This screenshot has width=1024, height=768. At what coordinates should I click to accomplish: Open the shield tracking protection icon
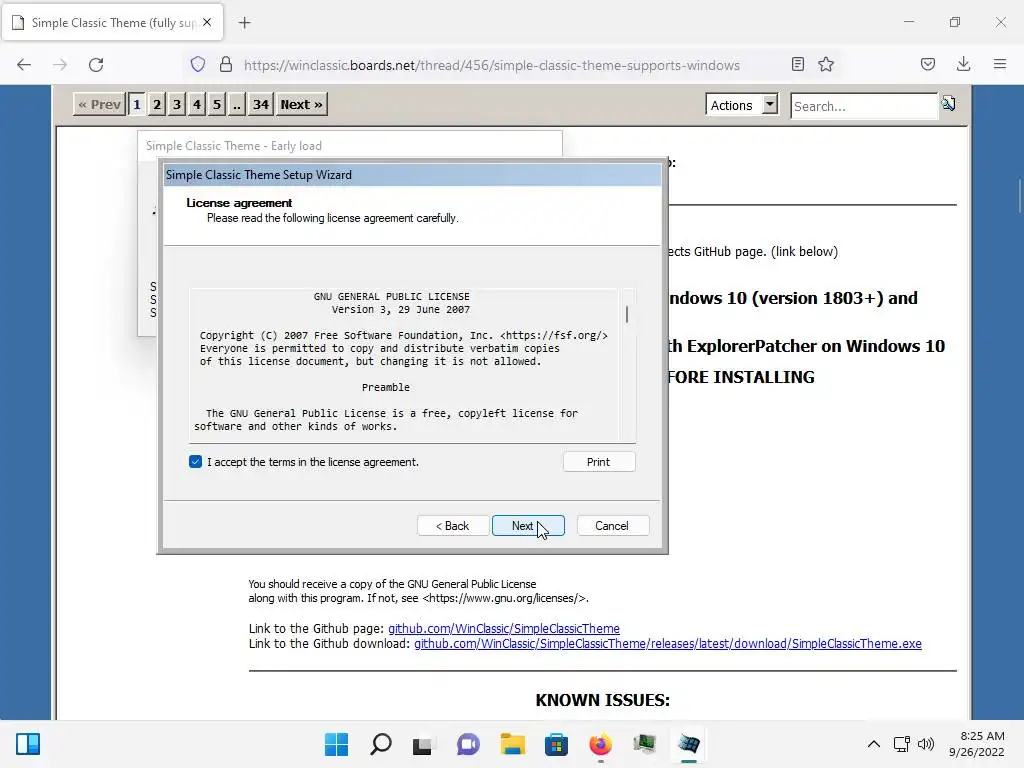click(x=198, y=65)
